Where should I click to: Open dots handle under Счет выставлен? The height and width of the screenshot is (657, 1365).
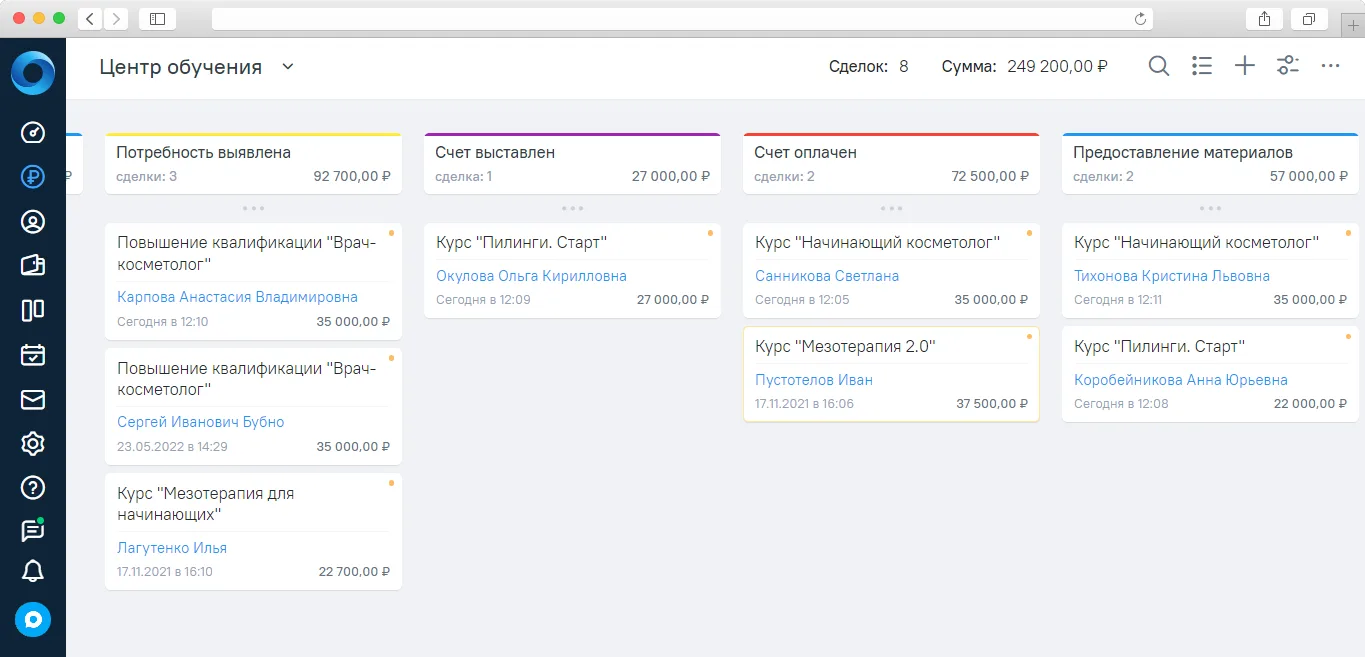click(x=572, y=208)
